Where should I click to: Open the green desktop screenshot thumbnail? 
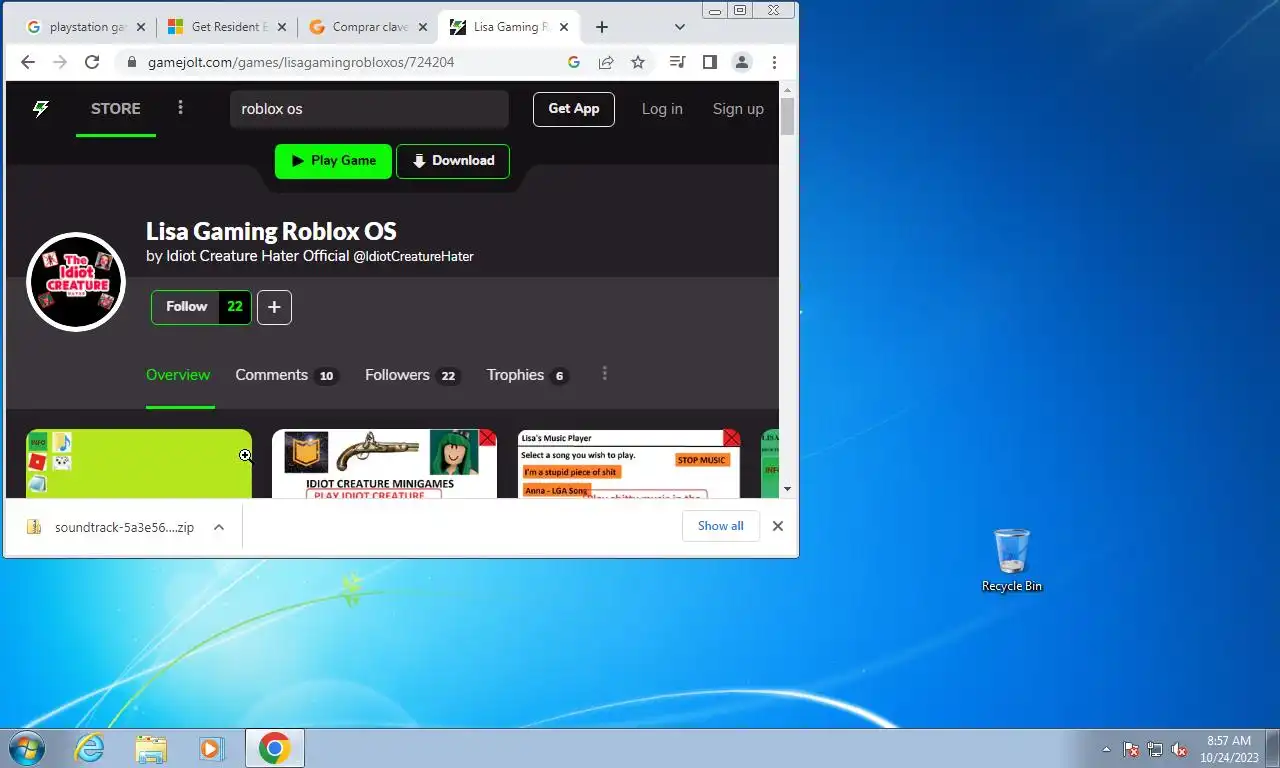(x=139, y=464)
